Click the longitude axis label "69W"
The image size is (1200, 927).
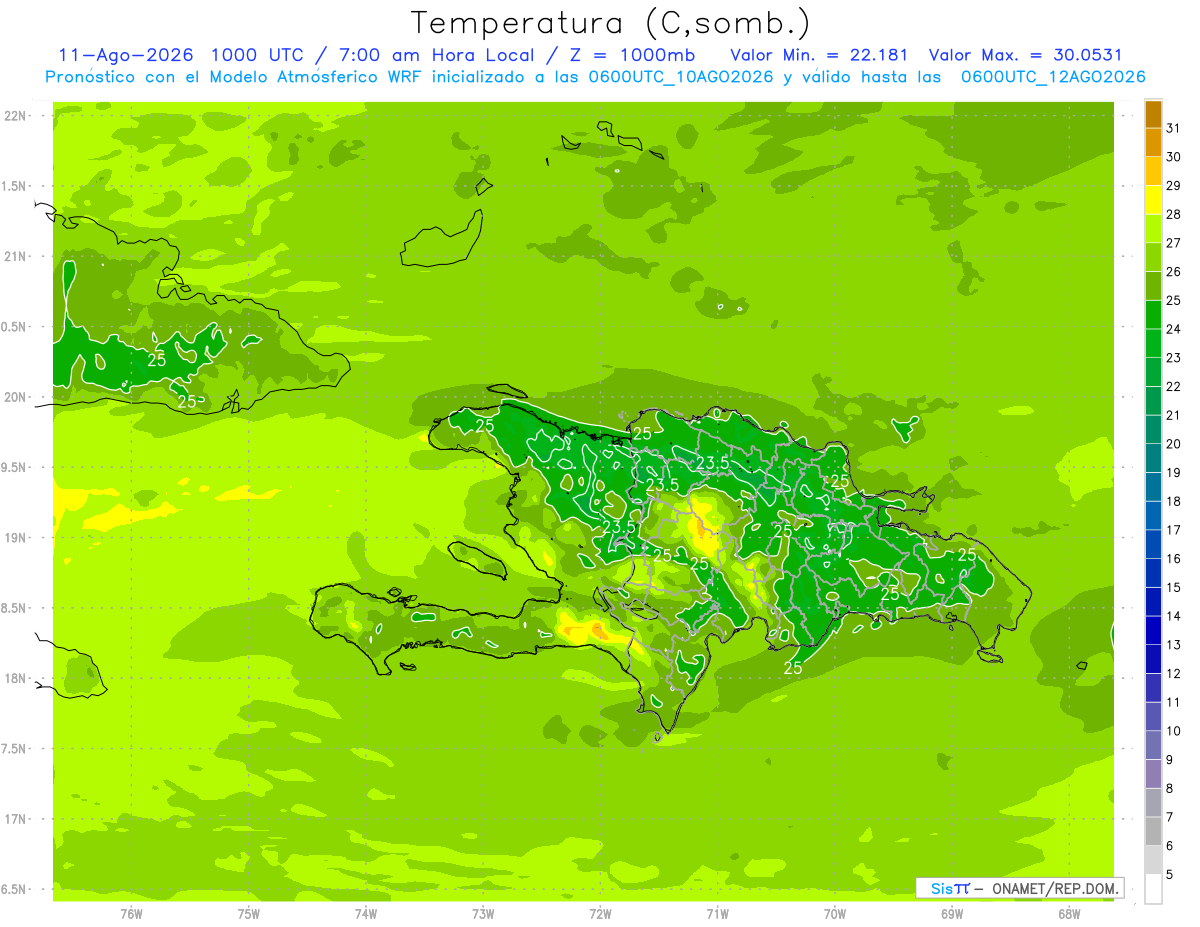tap(952, 914)
